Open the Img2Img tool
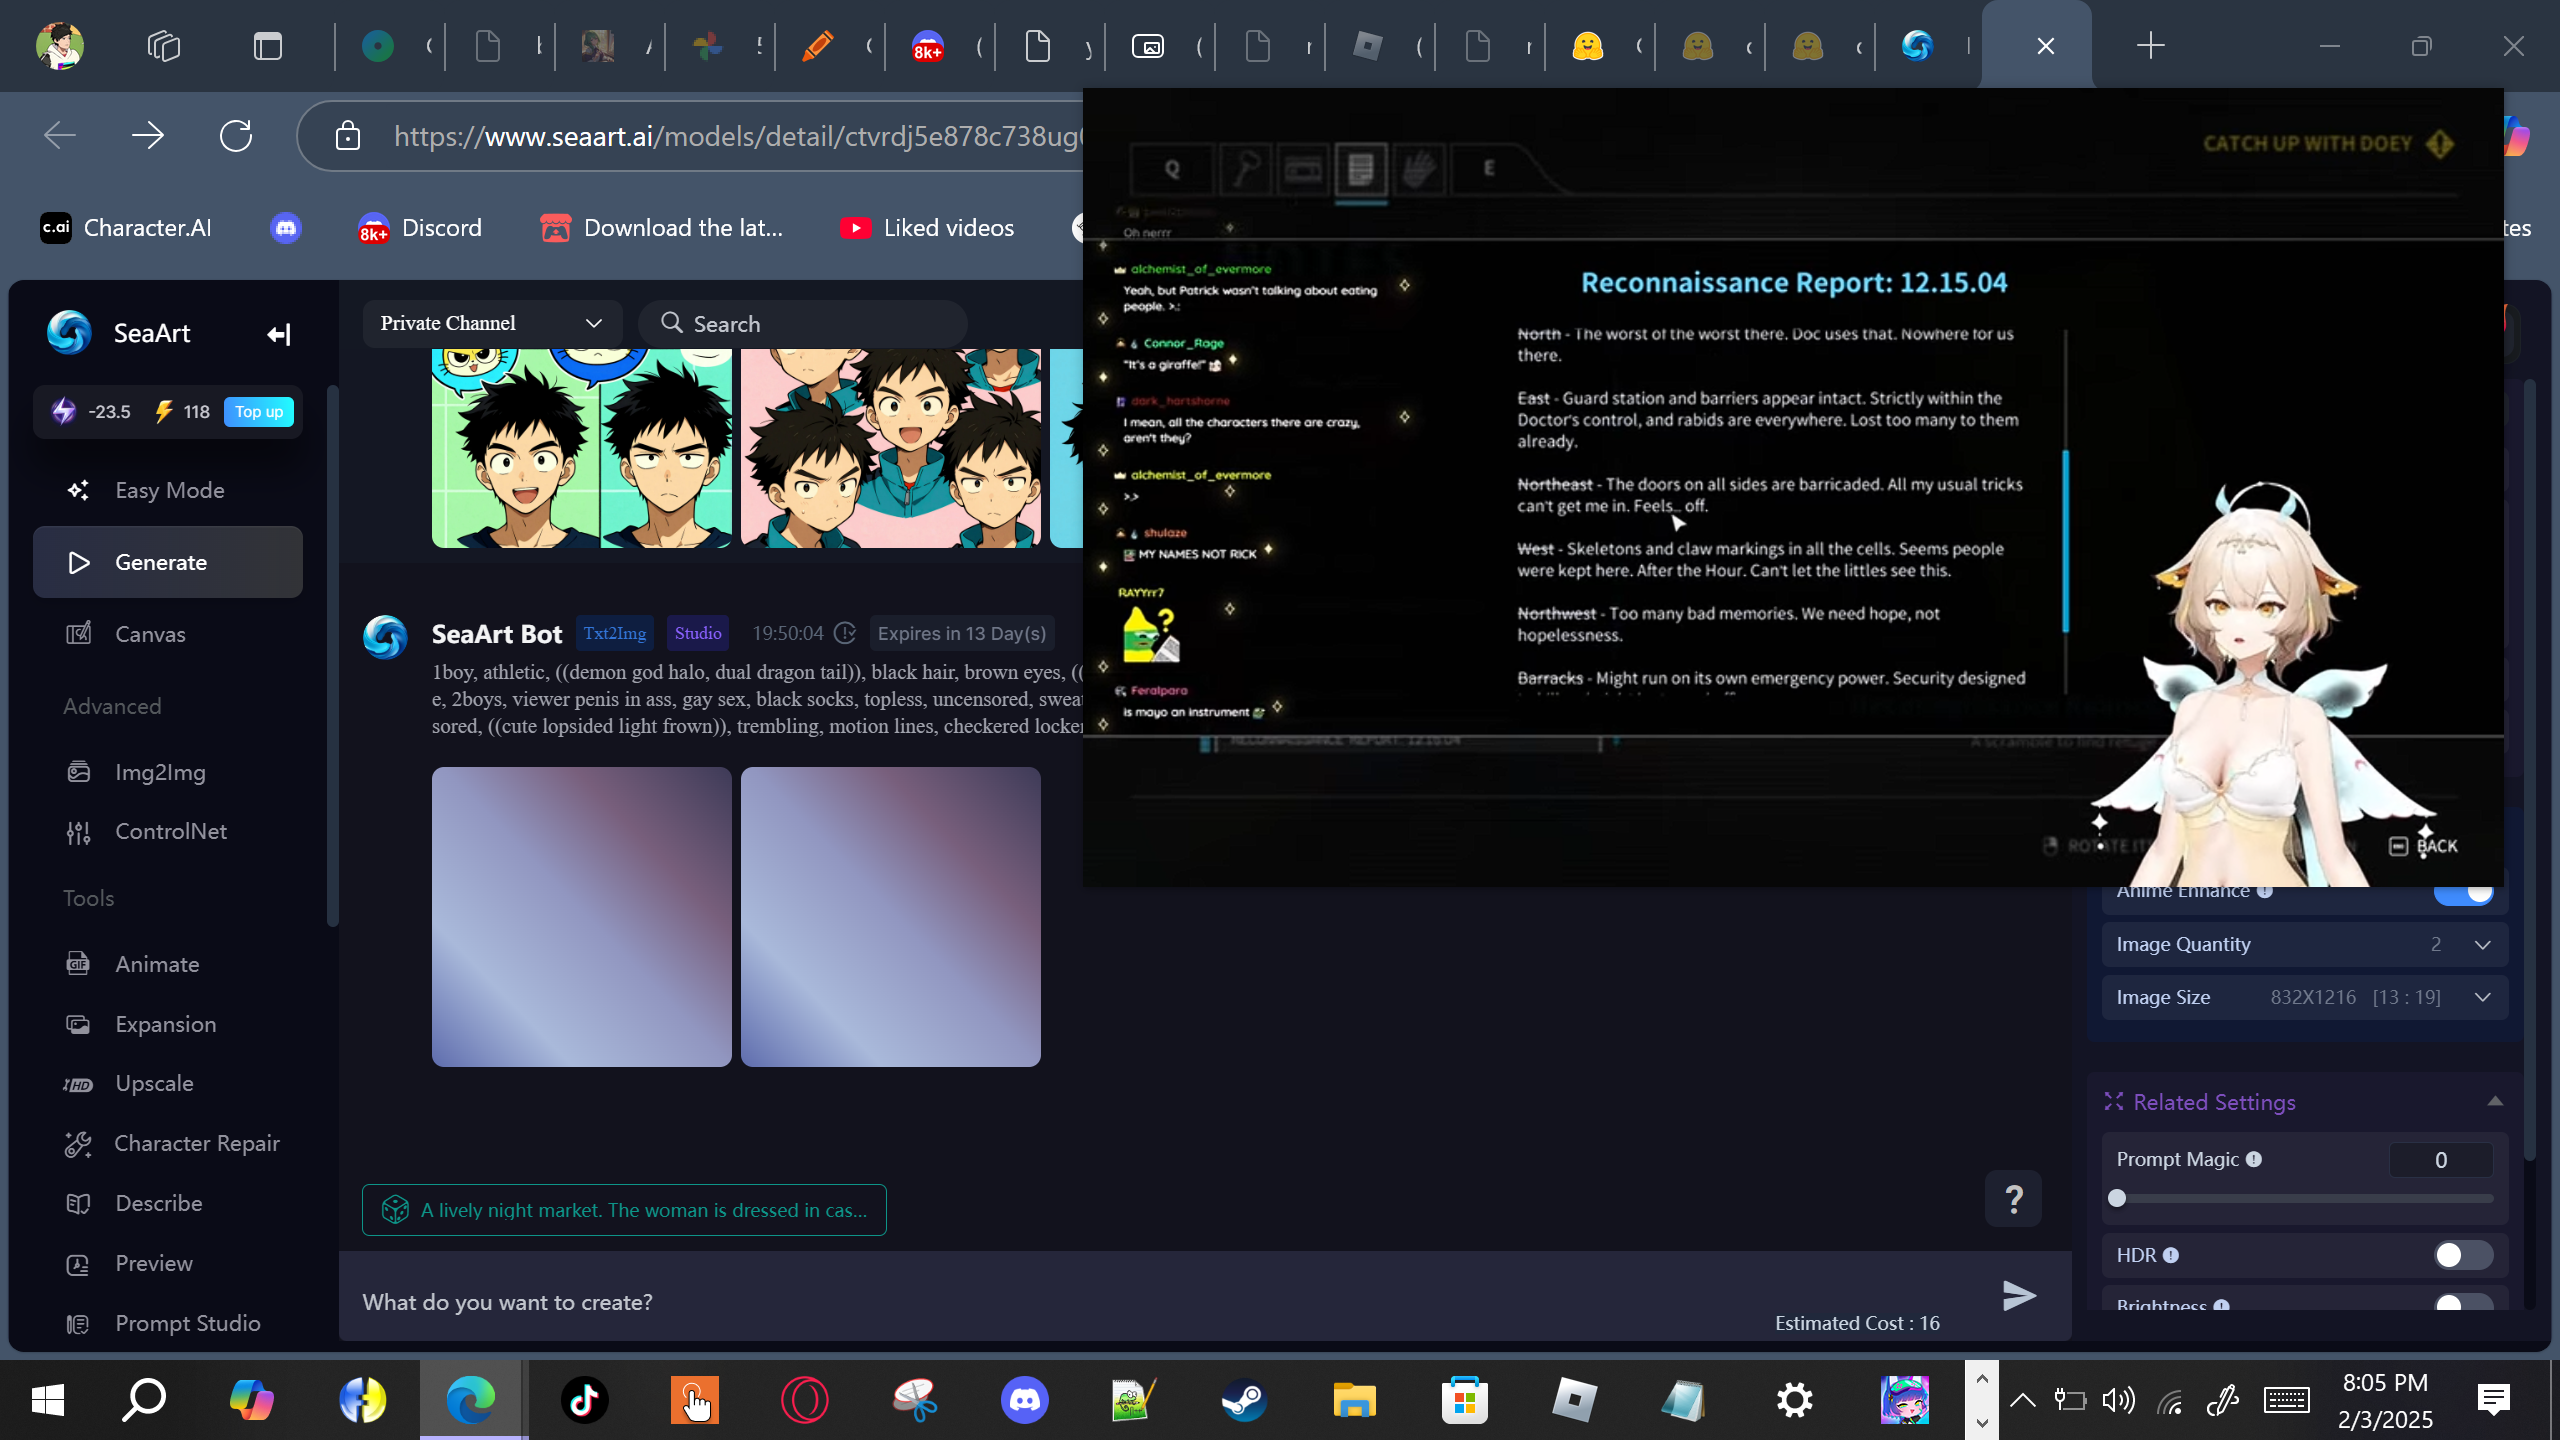Viewport: 2560px width, 1440px height. tap(160, 772)
